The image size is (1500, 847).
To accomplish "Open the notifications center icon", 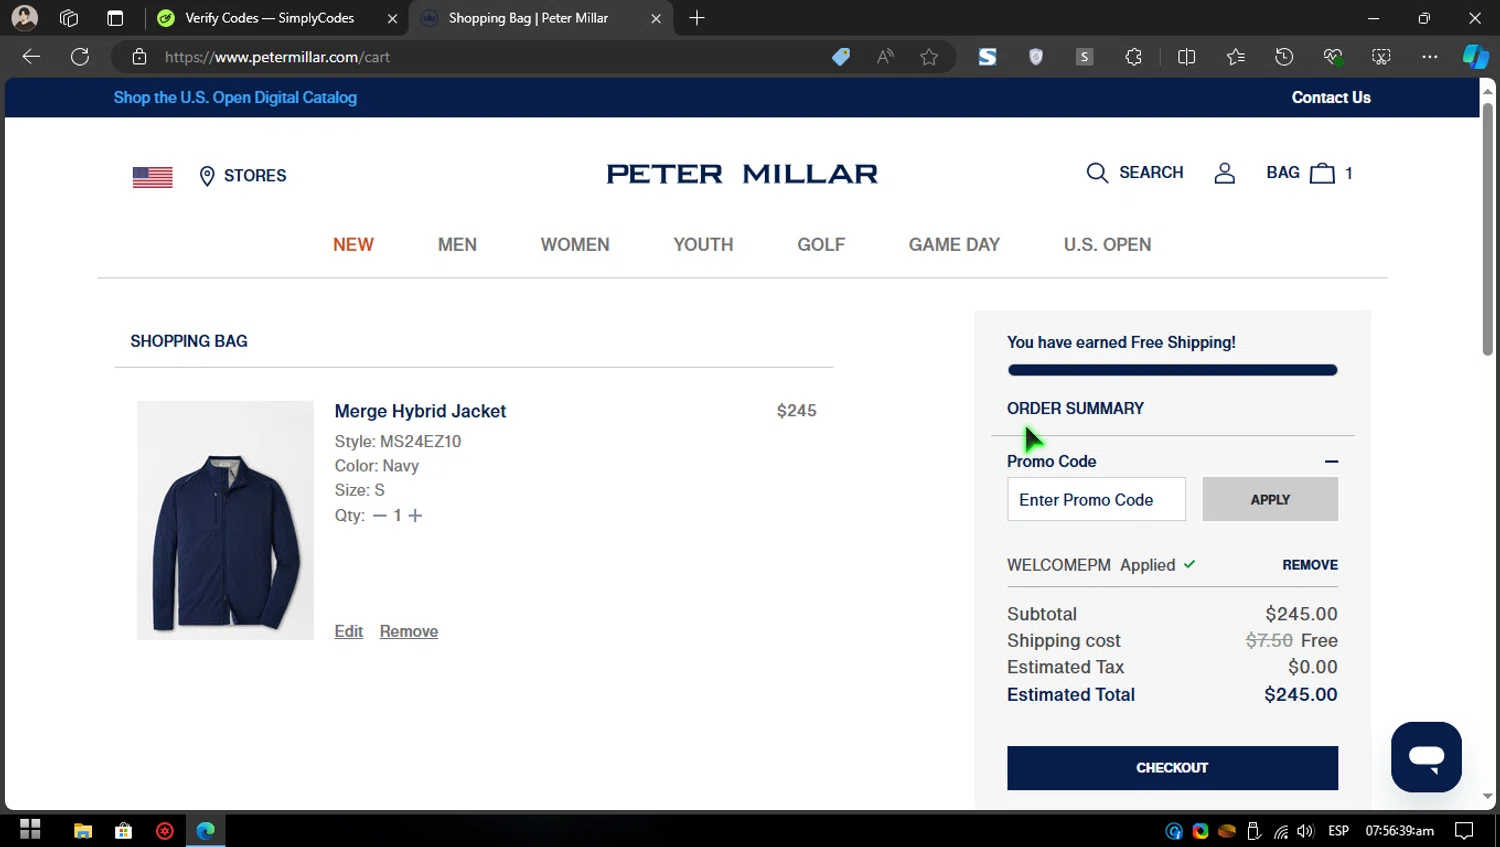I will point(1464,831).
